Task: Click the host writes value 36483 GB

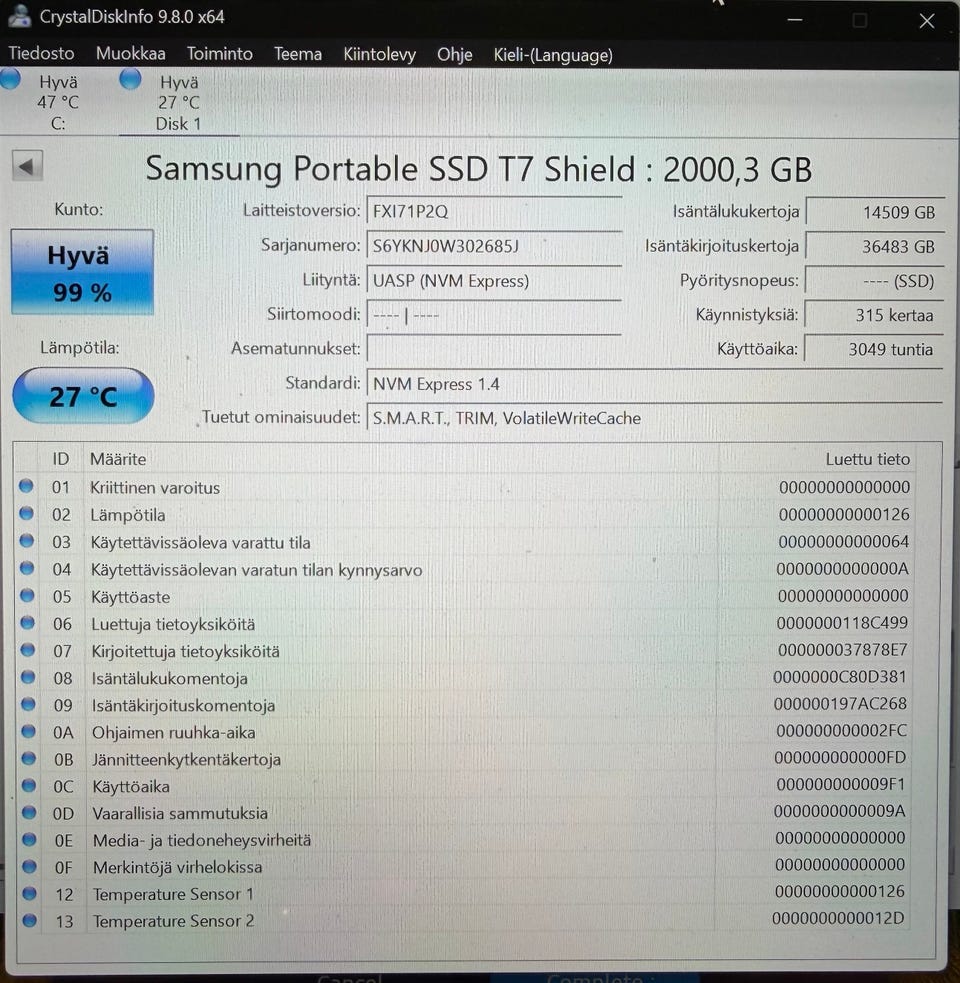Action: (x=875, y=246)
